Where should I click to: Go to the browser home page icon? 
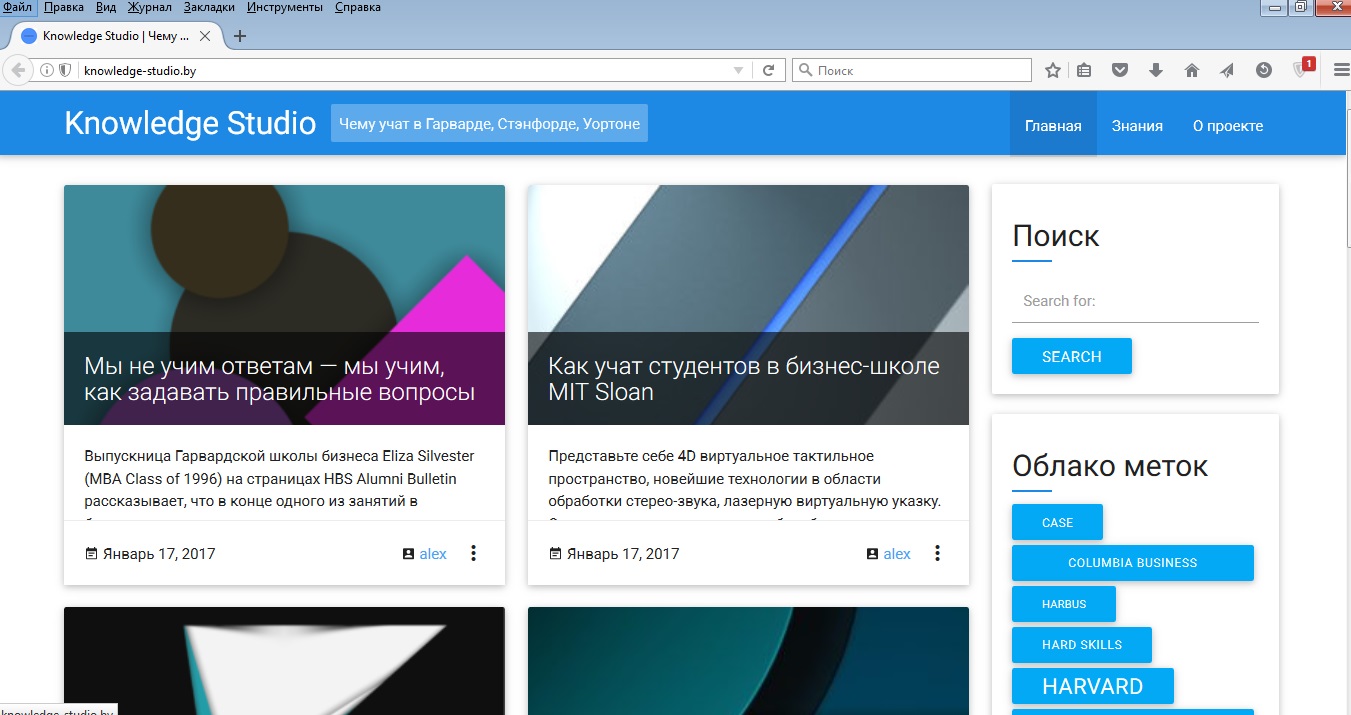(1191, 70)
